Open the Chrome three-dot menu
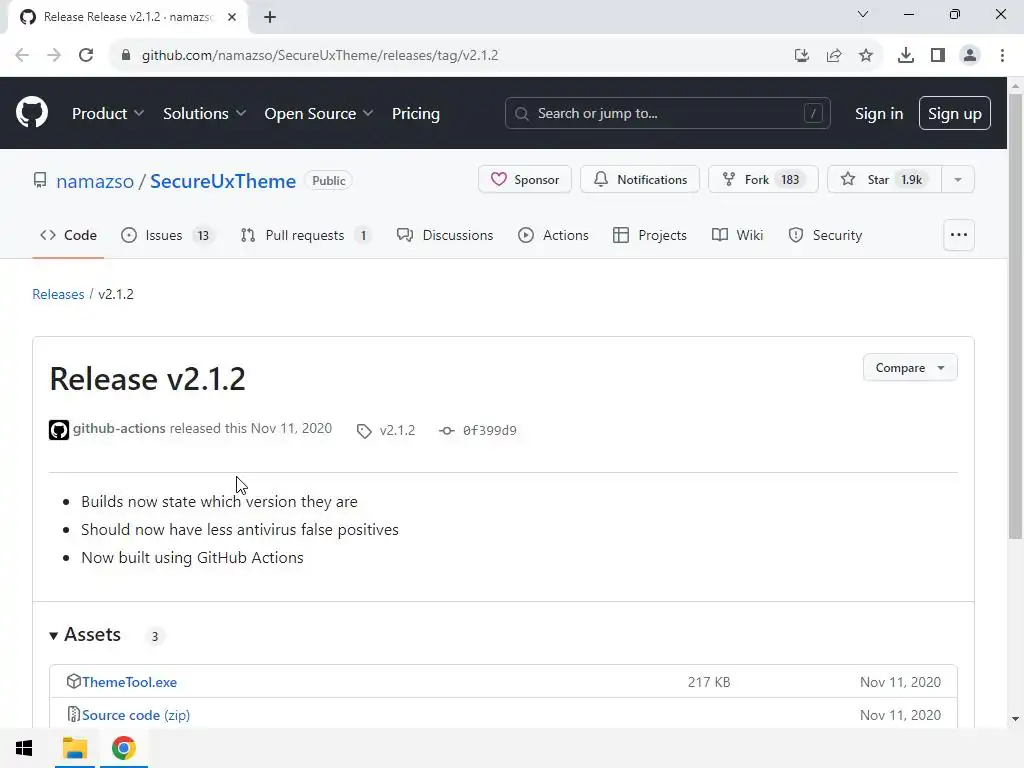The height and width of the screenshot is (768, 1024). (1002, 56)
